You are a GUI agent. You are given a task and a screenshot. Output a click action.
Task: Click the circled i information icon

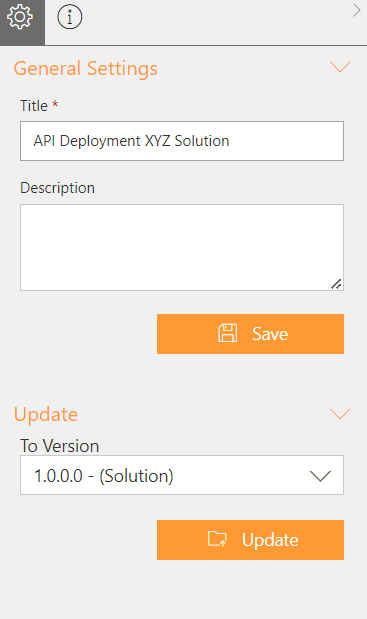click(x=70, y=17)
